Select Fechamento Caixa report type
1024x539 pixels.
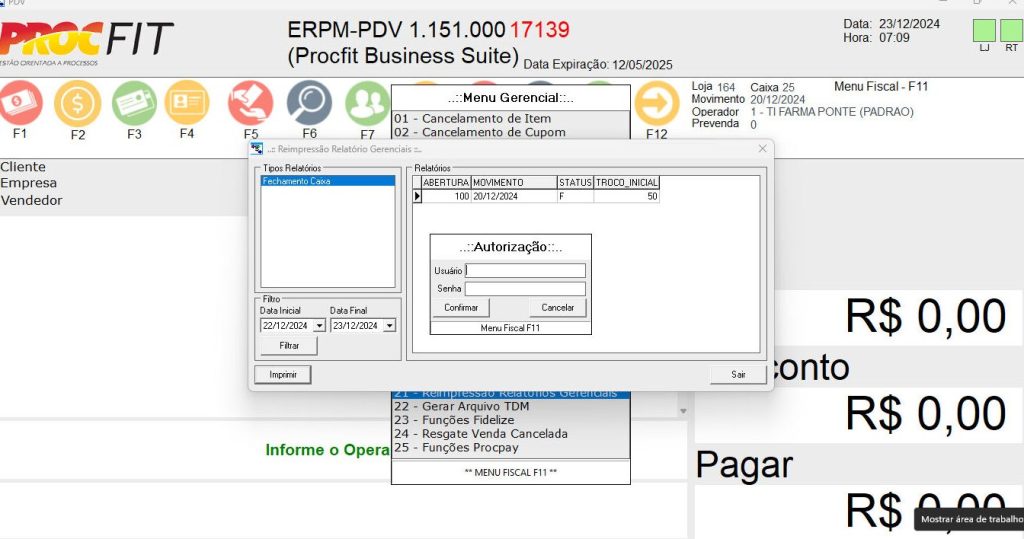point(328,181)
